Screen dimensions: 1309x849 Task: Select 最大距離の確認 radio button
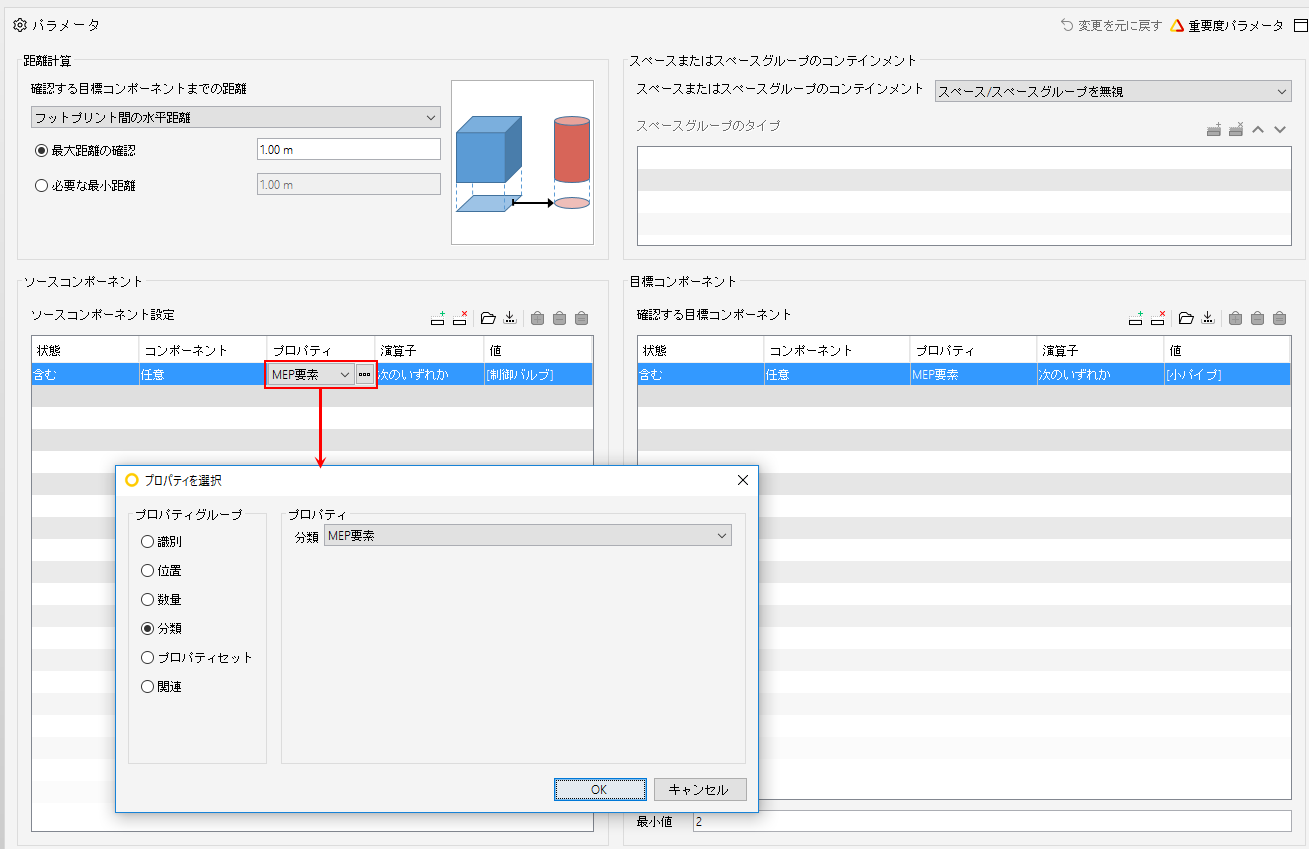pyautogui.click(x=41, y=150)
